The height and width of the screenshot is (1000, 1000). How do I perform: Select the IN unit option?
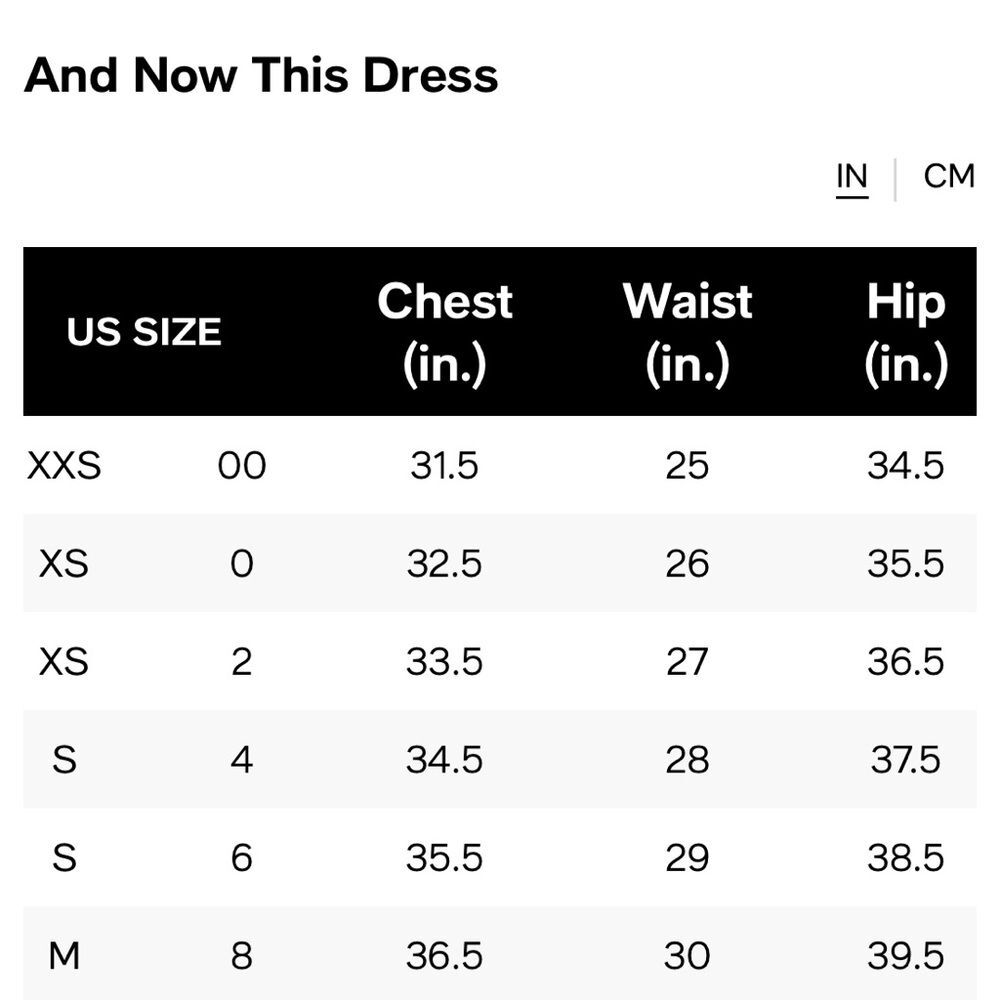point(851,176)
